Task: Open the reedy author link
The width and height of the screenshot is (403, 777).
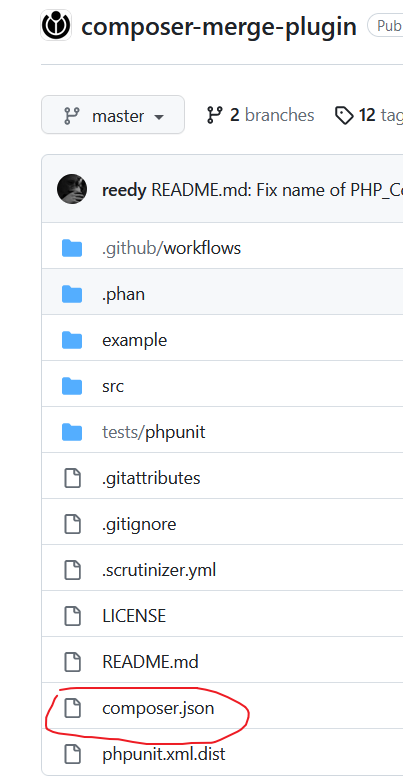Action: coord(124,190)
